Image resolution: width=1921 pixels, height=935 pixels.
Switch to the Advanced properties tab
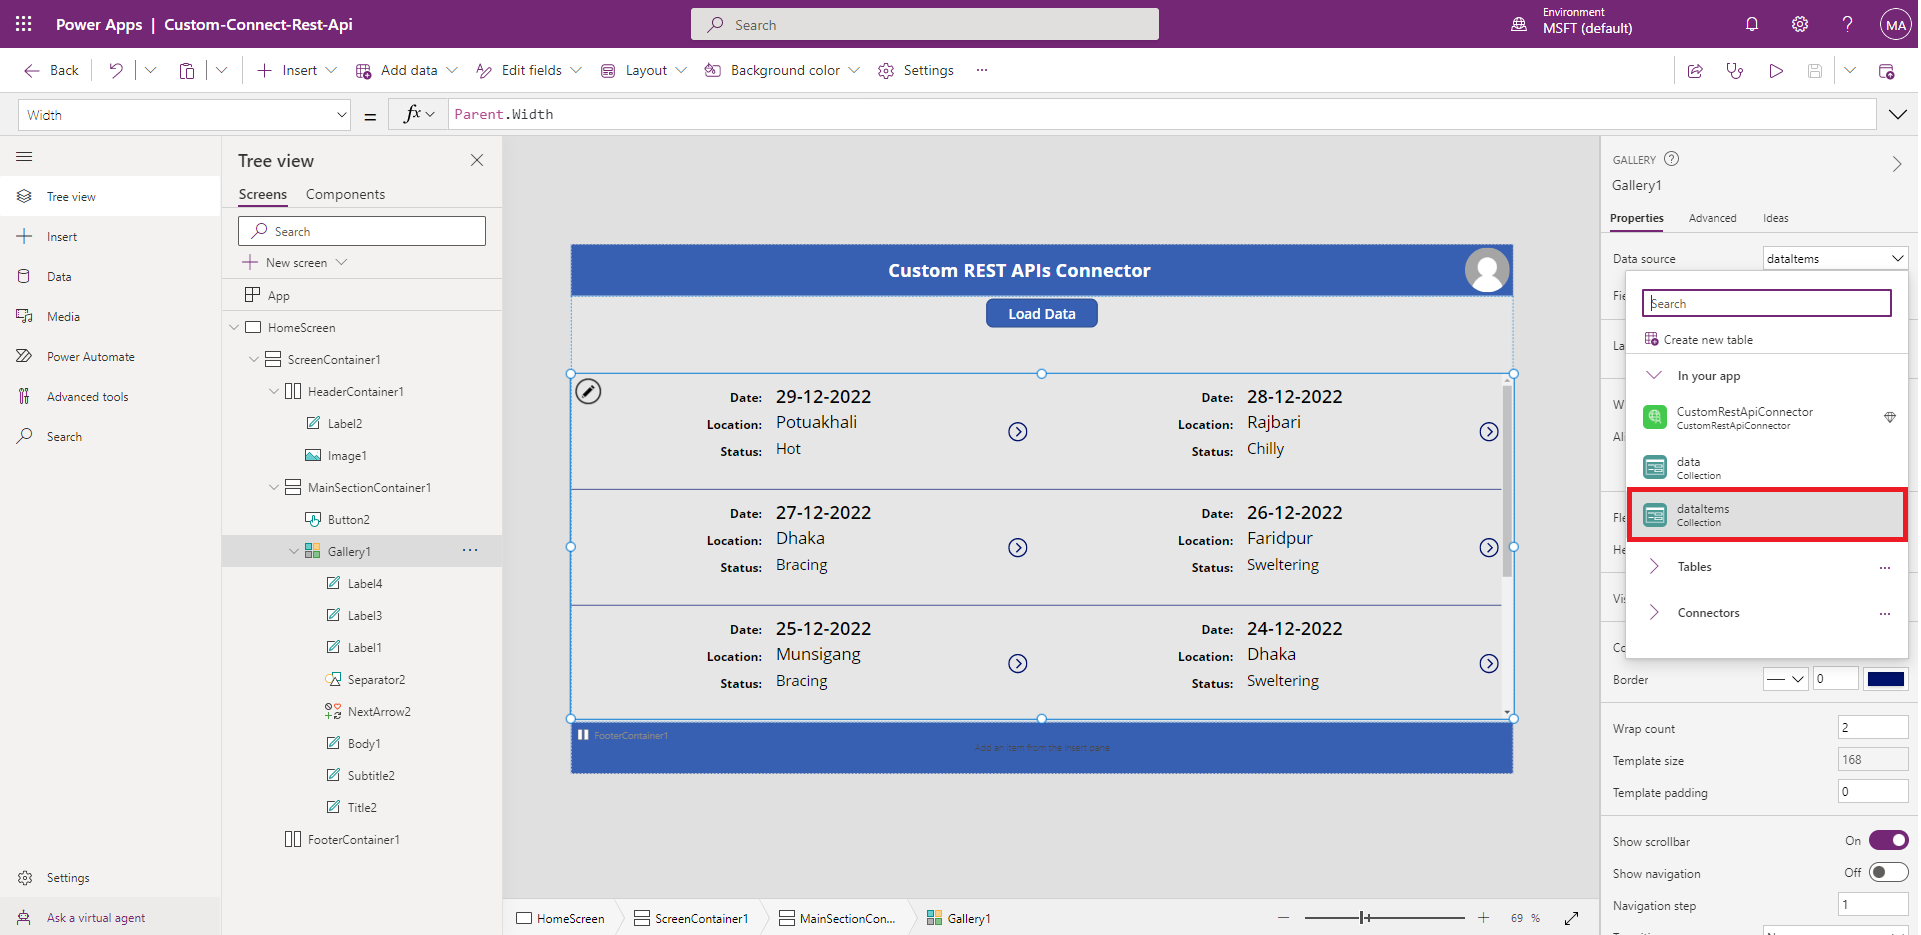[1712, 218]
